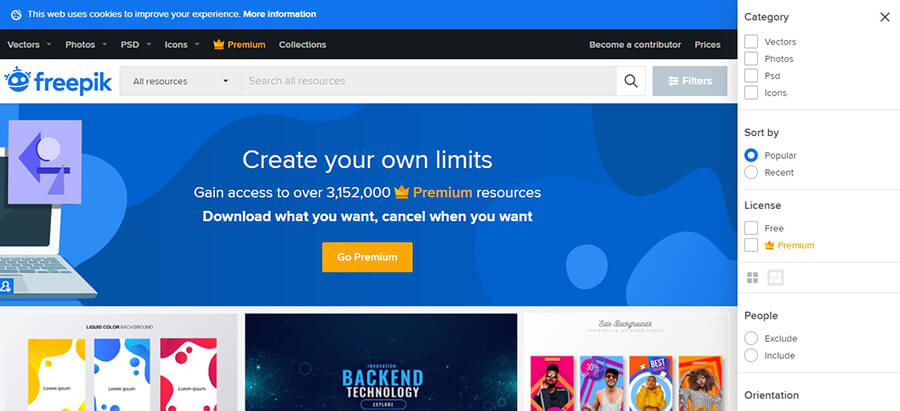
Task: Check the Free license checkbox
Action: point(751,228)
